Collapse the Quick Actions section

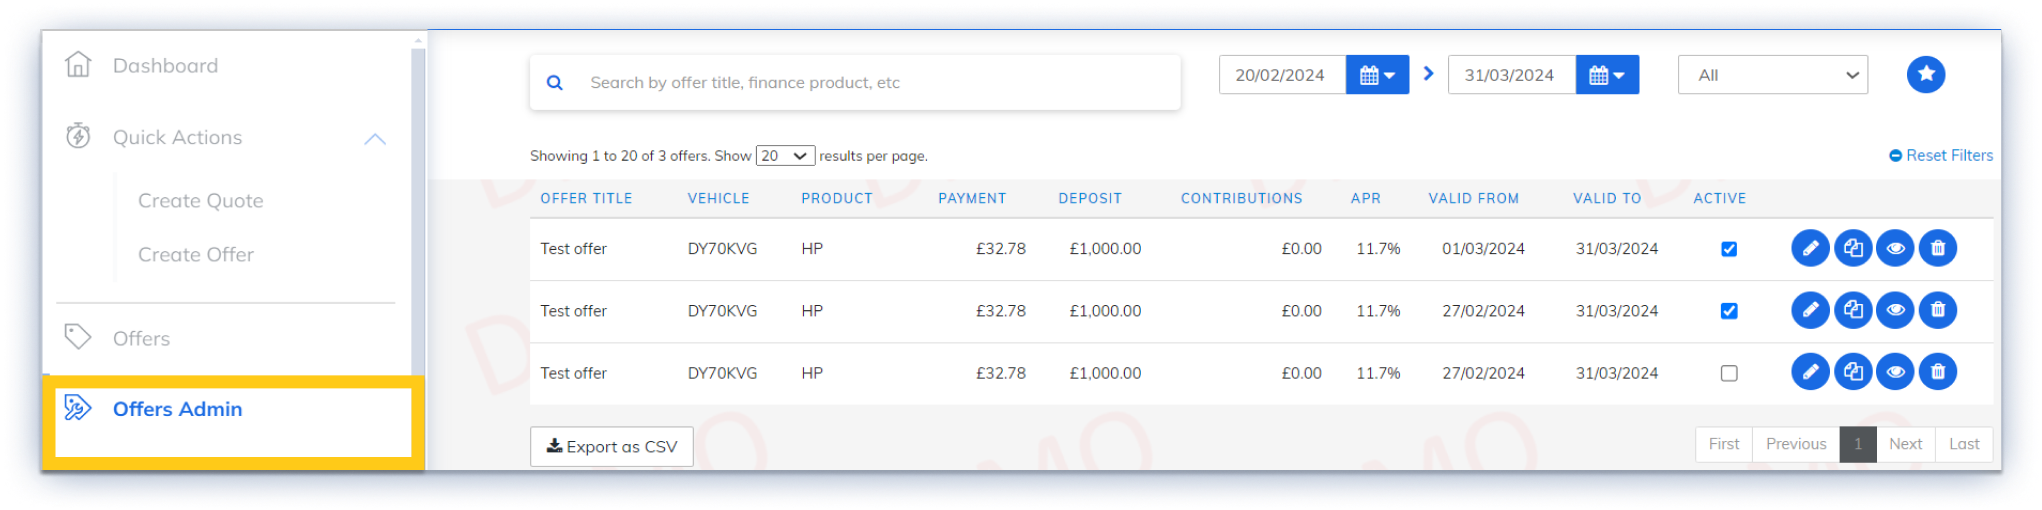pos(375,139)
